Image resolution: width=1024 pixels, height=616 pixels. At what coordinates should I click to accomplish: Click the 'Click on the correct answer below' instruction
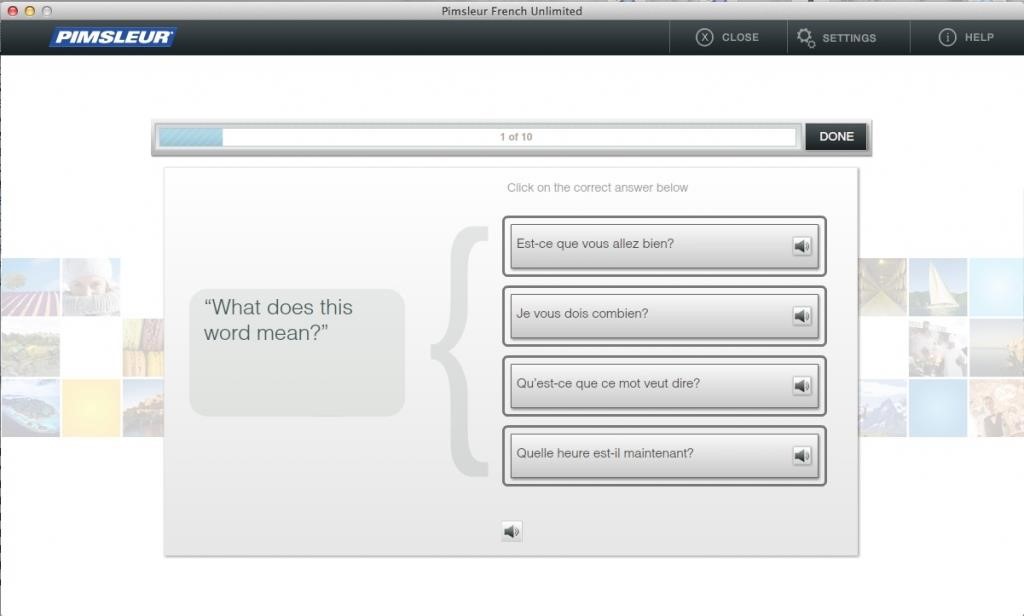pos(597,187)
